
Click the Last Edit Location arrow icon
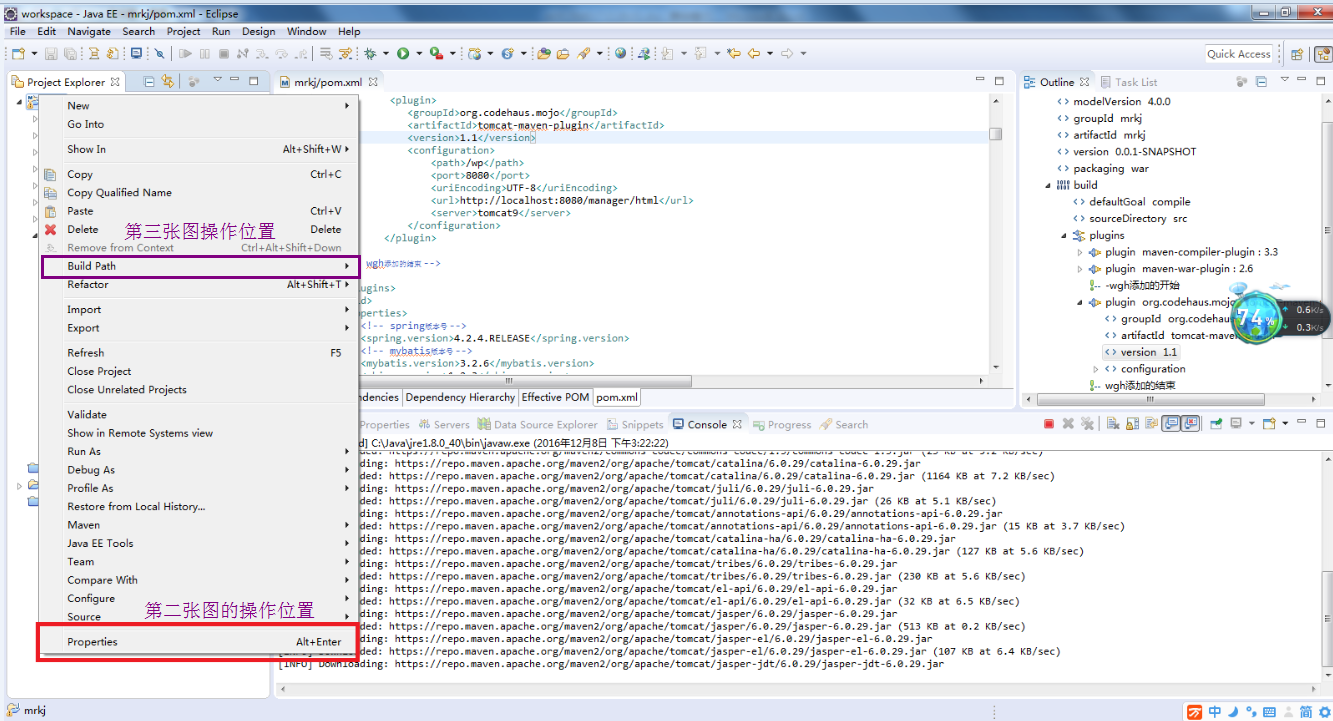(733, 54)
